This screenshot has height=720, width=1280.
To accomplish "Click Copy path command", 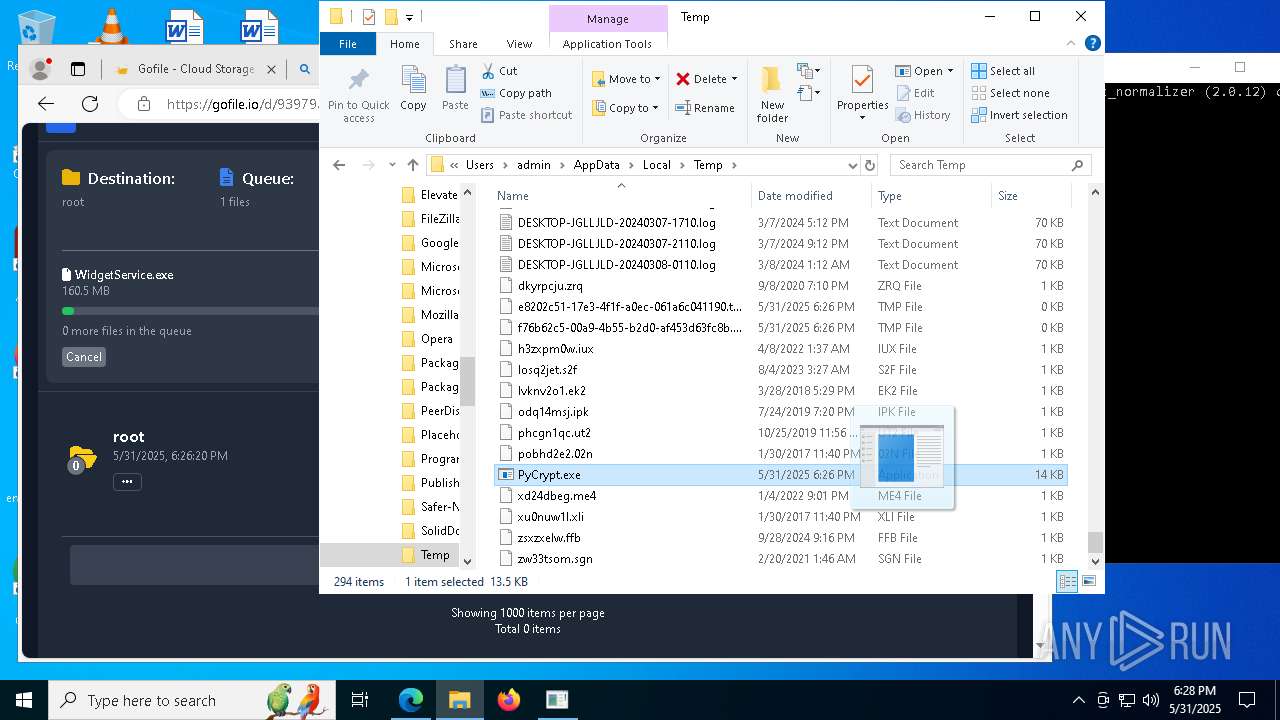I will (x=516, y=93).
